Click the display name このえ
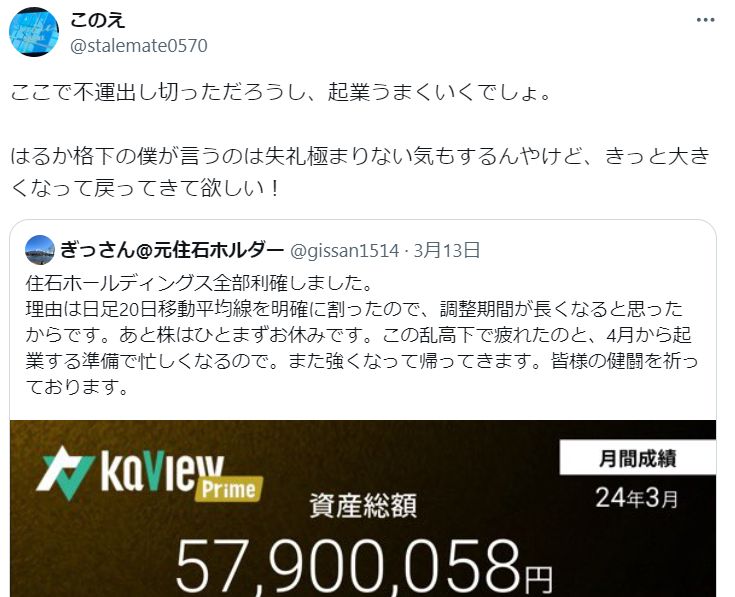The width and height of the screenshot is (735, 597). (x=98, y=20)
